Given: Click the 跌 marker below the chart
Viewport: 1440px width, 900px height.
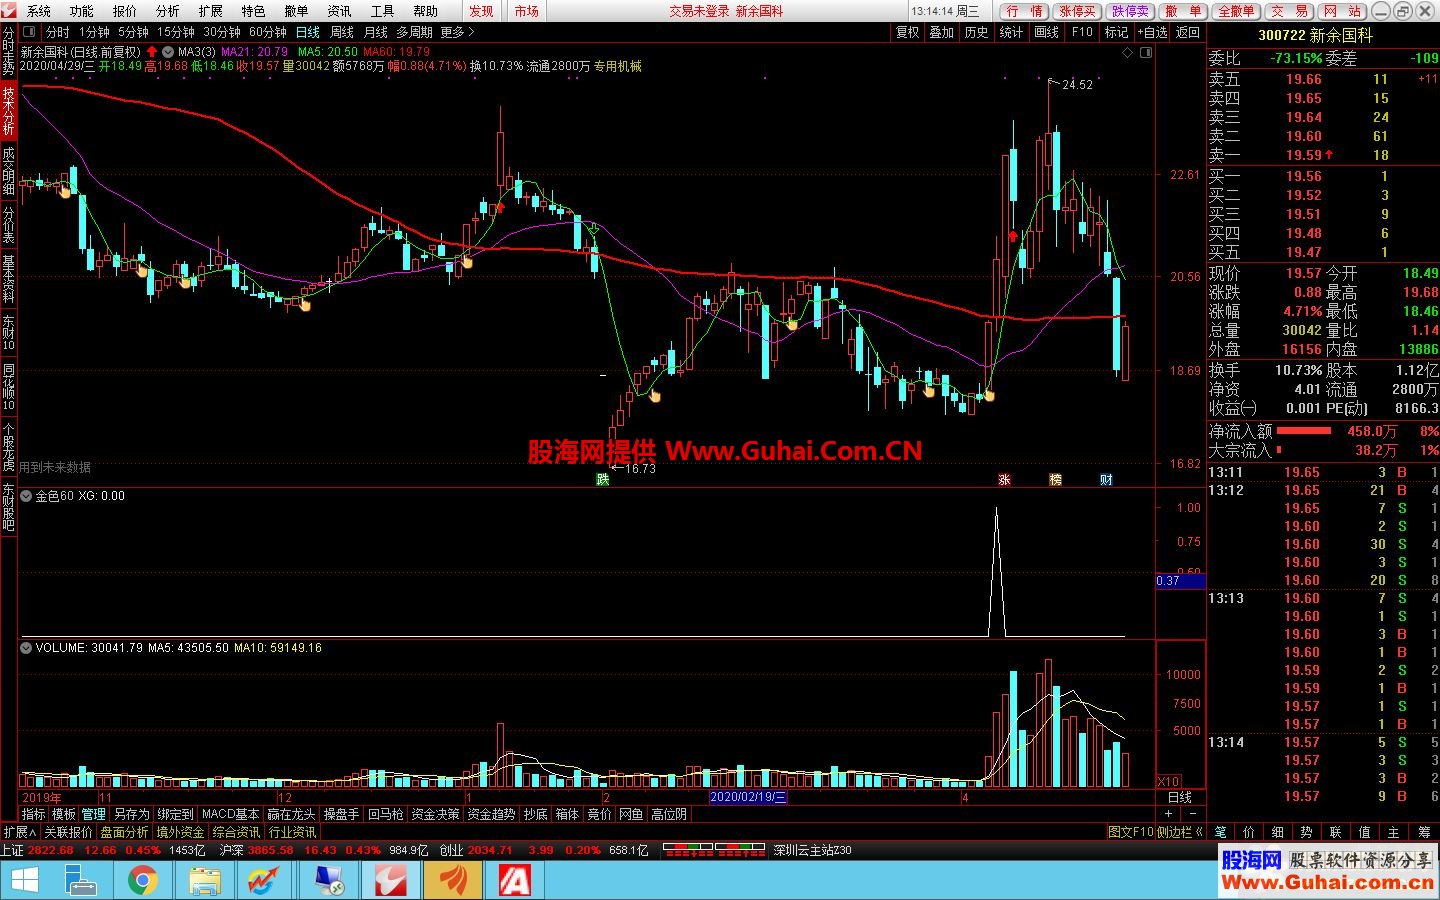Looking at the screenshot, I should [603, 479].
